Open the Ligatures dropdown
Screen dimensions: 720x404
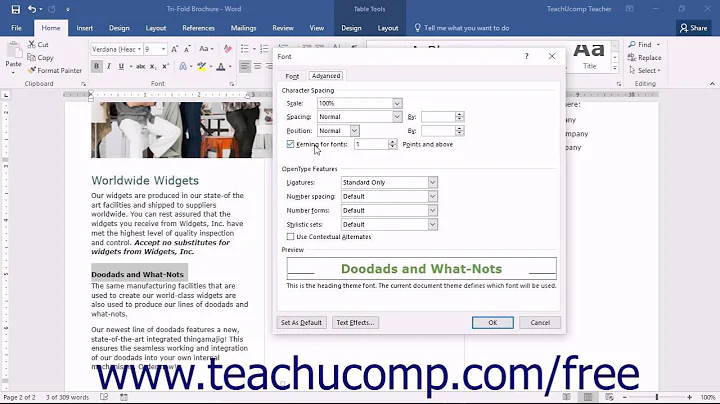(433, 182)
